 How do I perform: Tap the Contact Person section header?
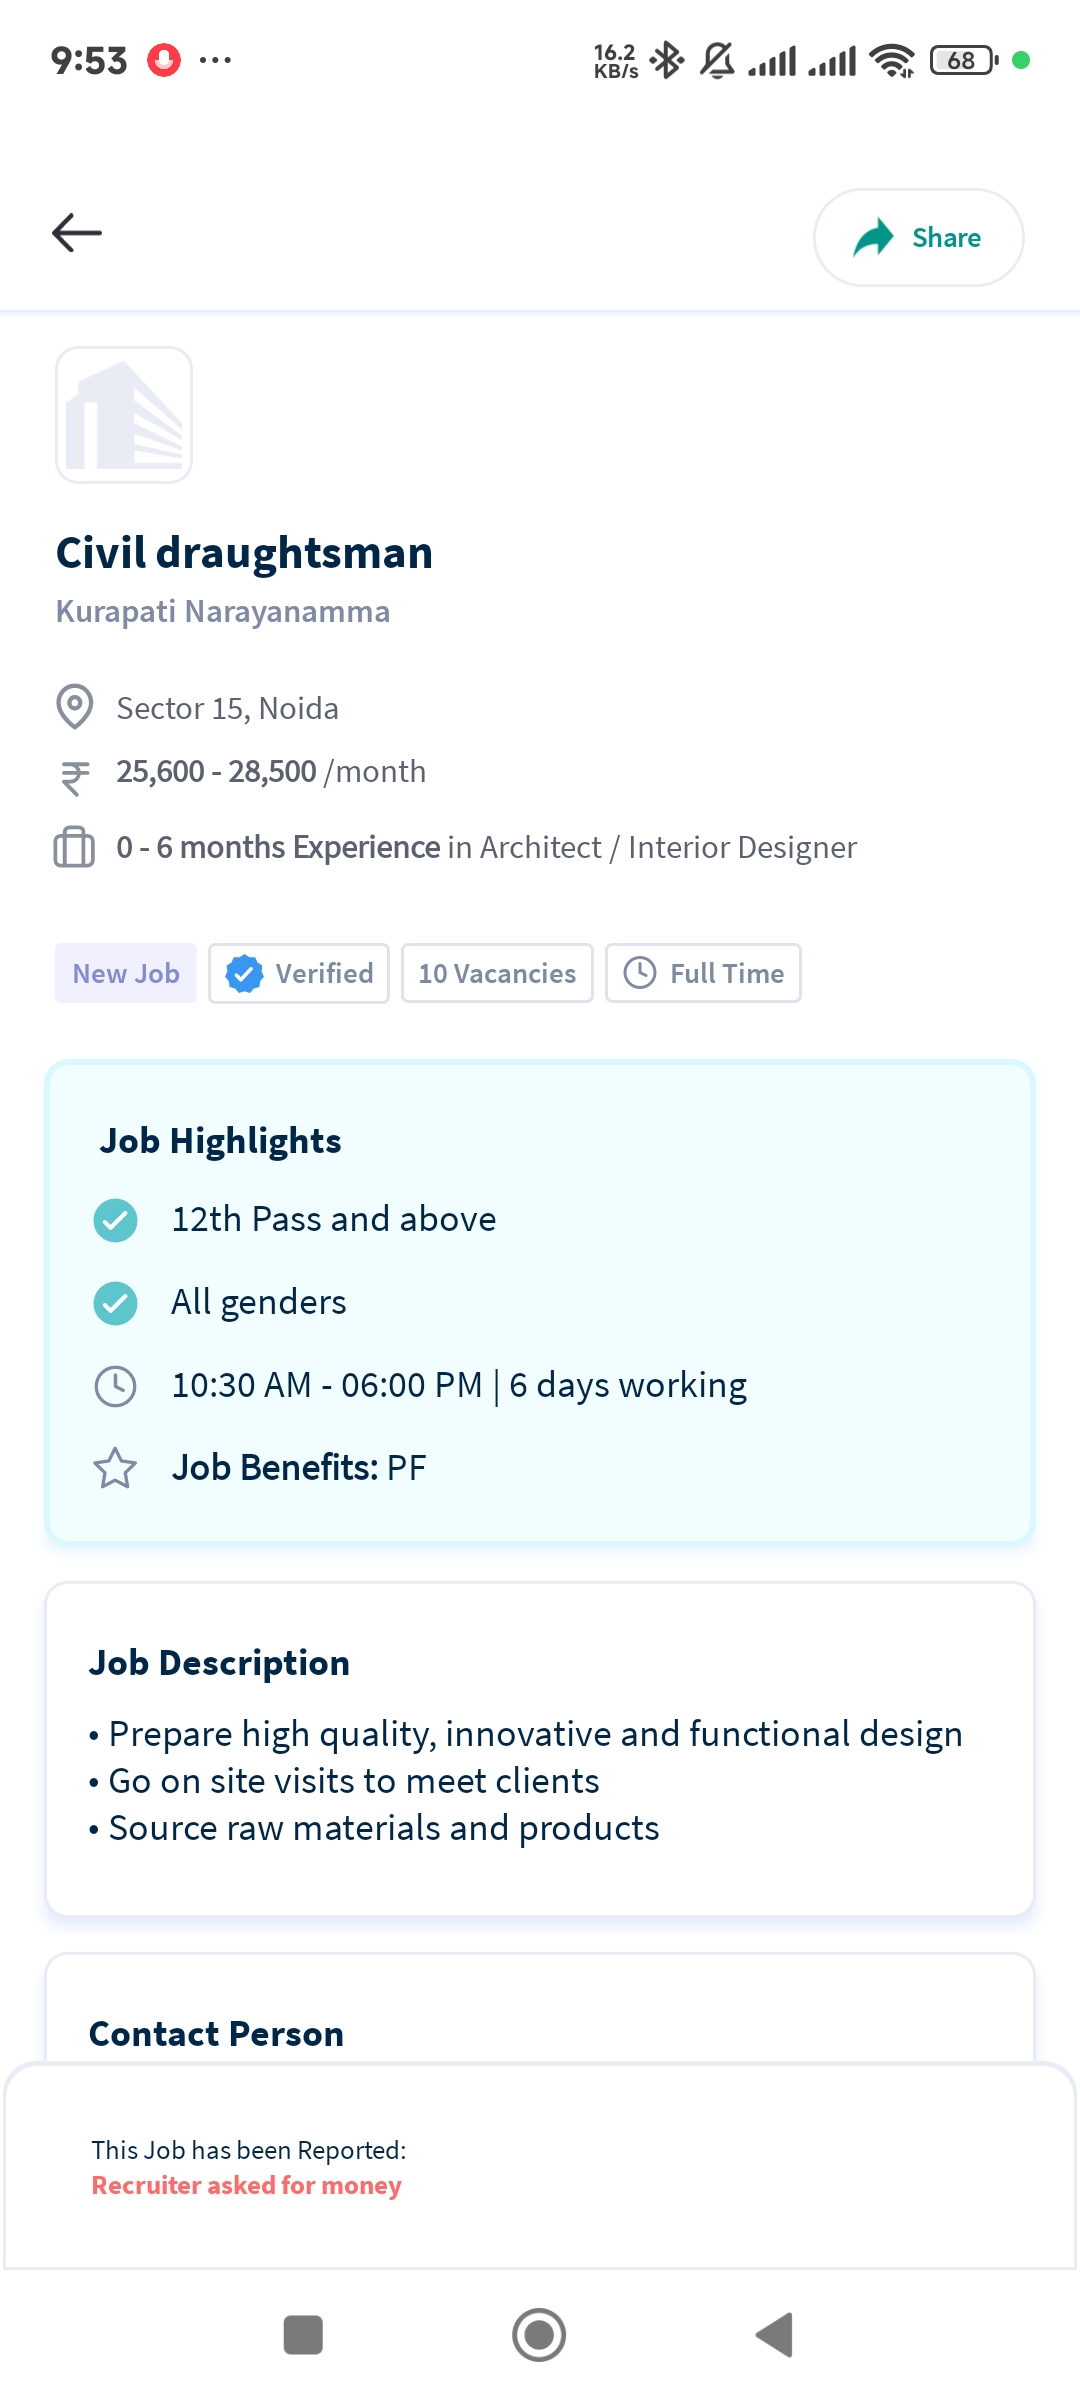[x=216, y=2034]
